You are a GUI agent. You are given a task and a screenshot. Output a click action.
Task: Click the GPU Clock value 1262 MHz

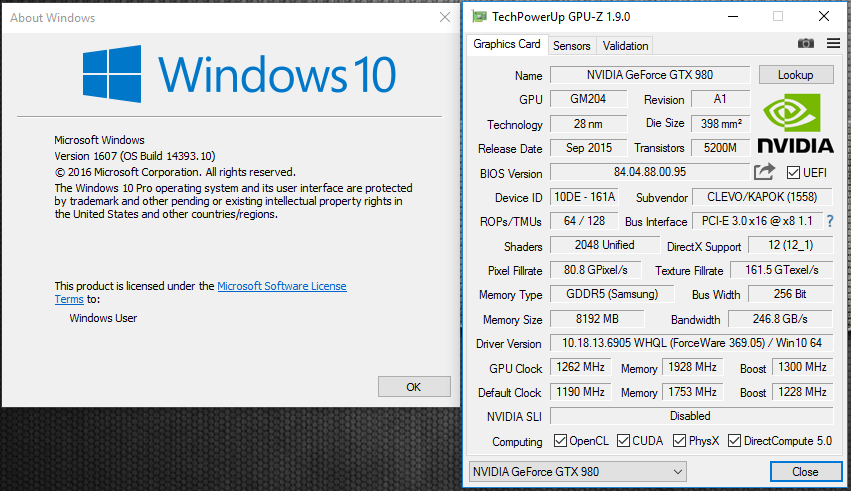[x=580, y=367]
